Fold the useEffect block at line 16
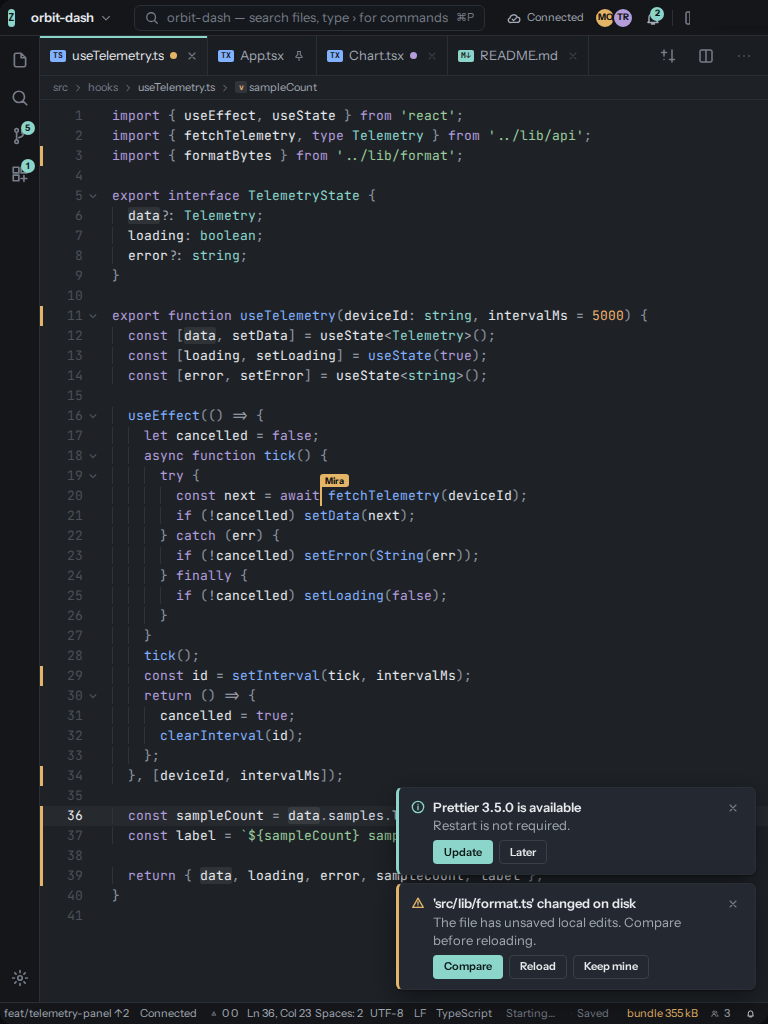 [x=93, y=416]
